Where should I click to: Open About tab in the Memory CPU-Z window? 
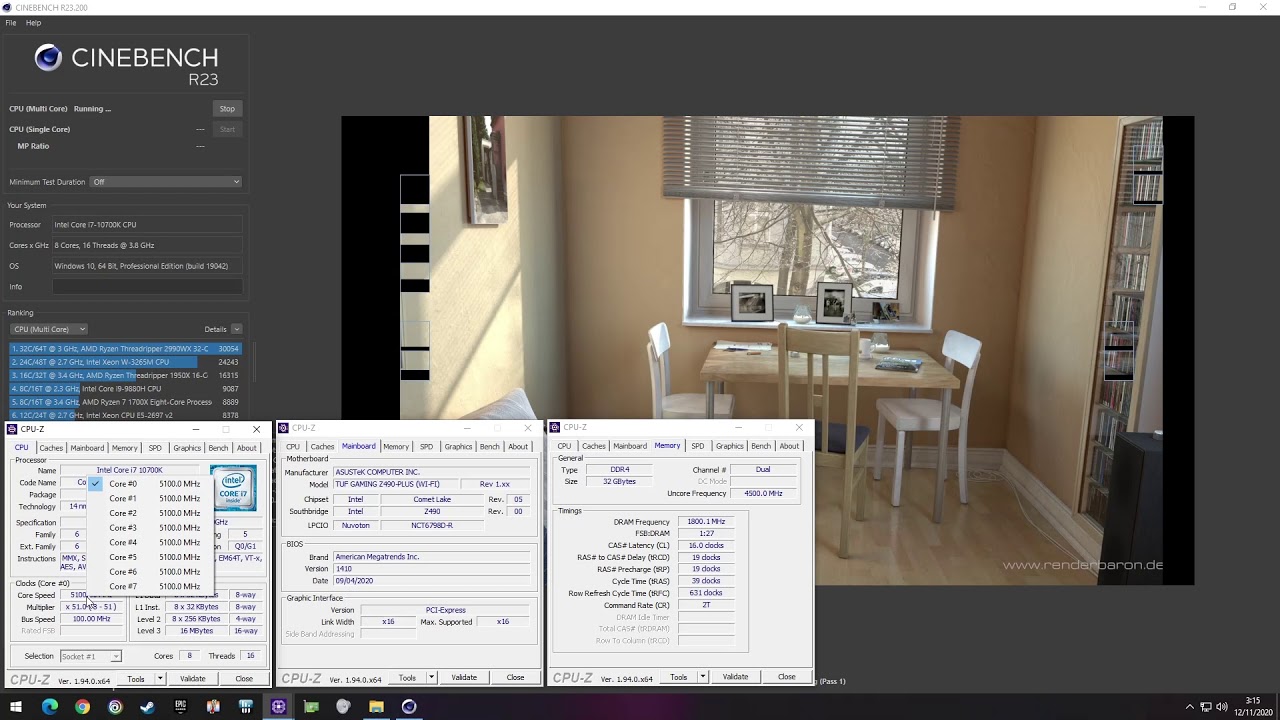tap(789, 446)
